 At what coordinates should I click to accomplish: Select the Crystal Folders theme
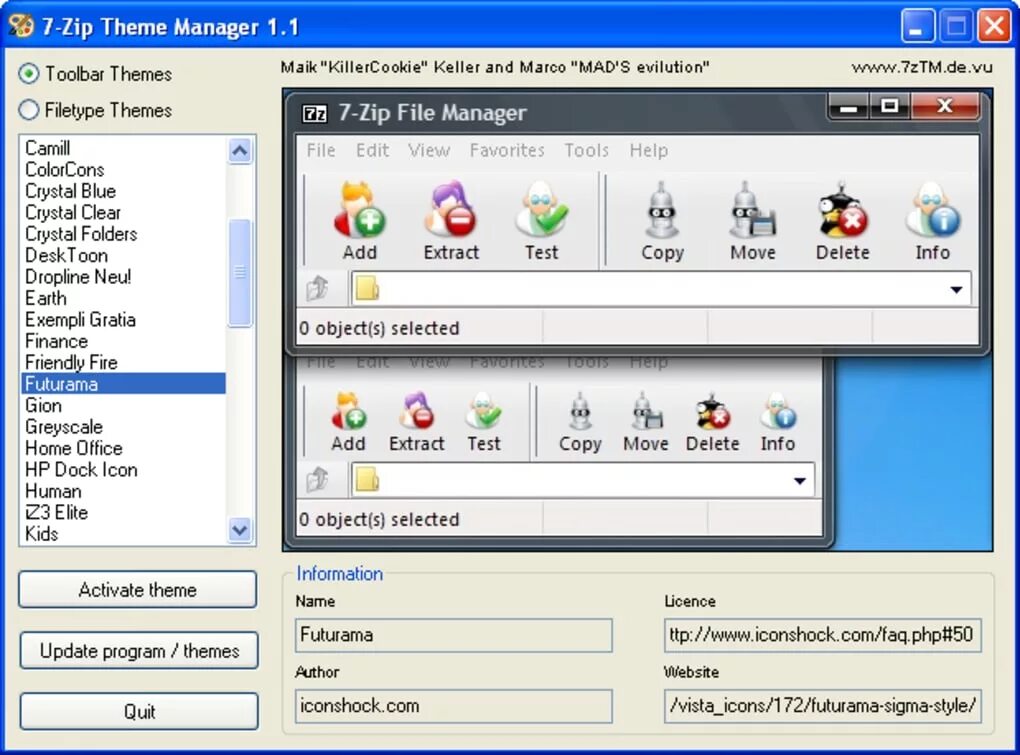(124, 234)
